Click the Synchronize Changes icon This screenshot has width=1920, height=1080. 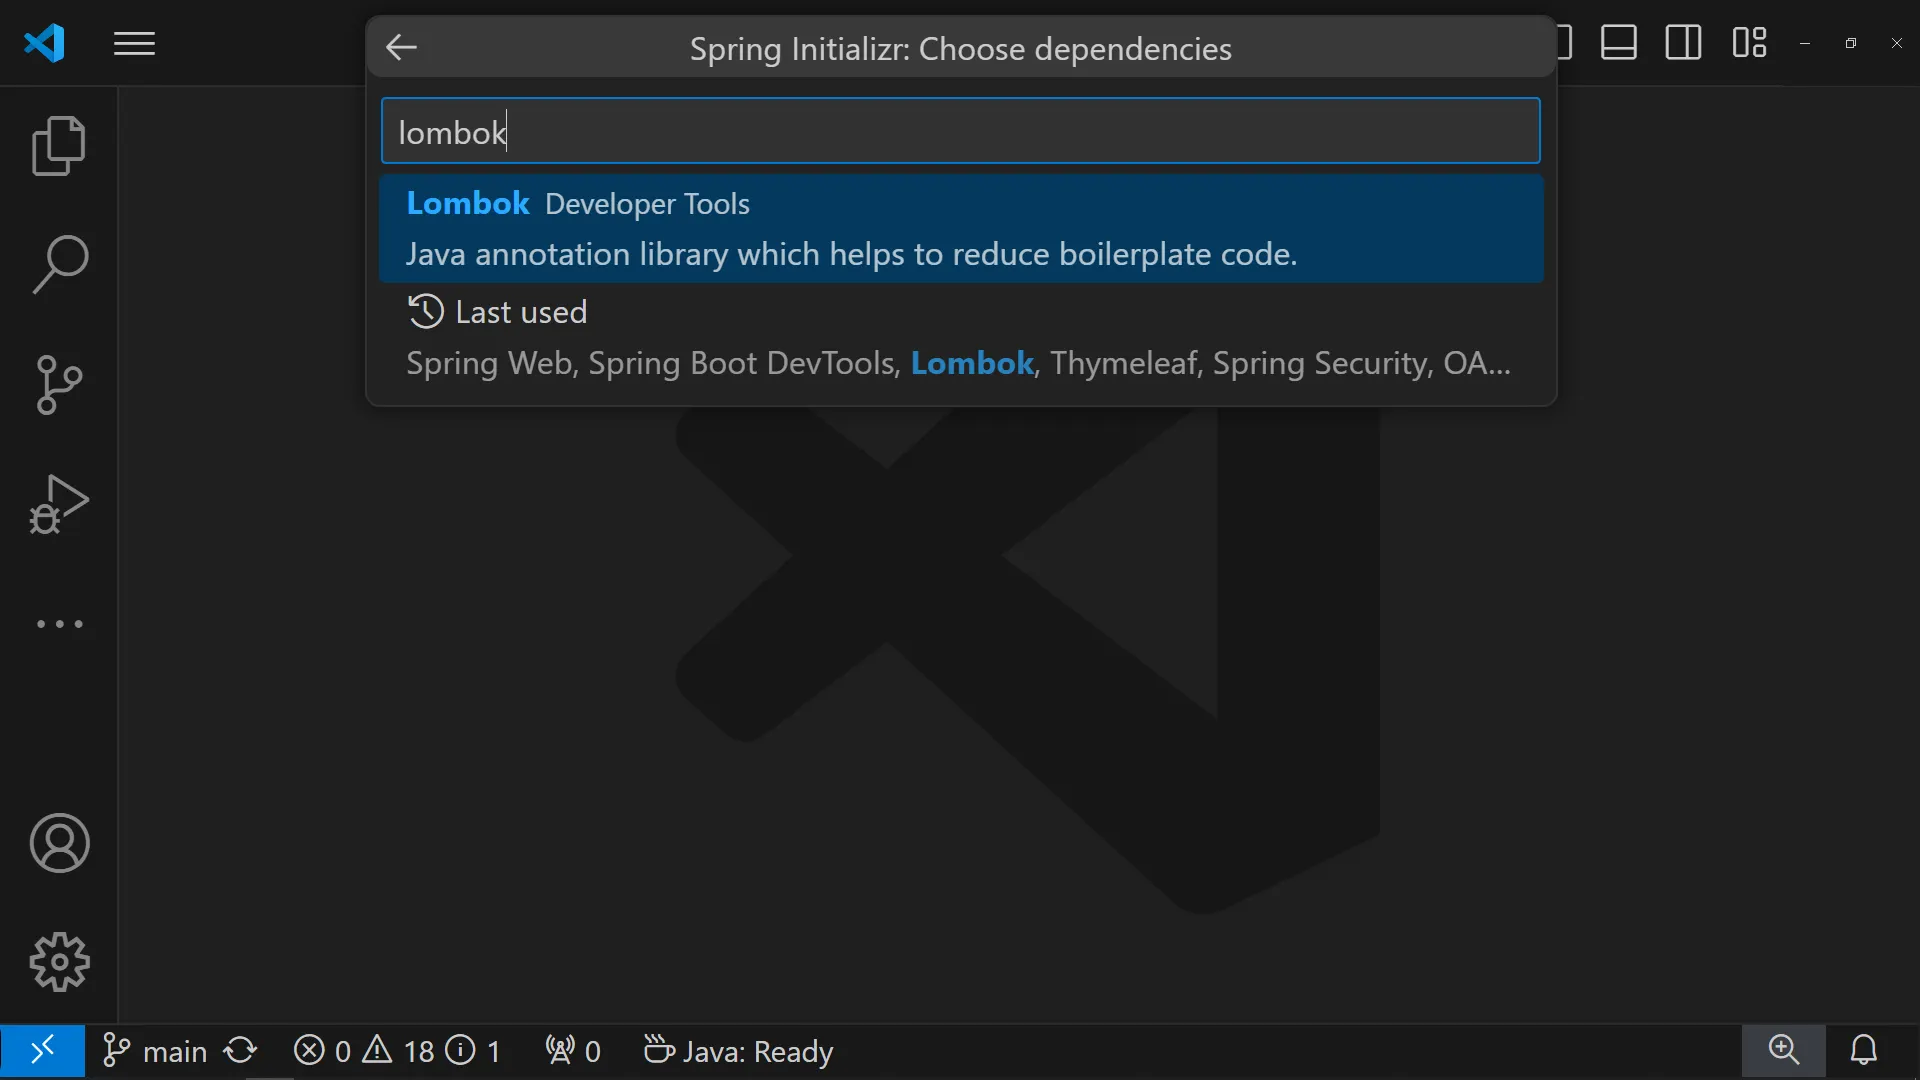point(240,1051)
